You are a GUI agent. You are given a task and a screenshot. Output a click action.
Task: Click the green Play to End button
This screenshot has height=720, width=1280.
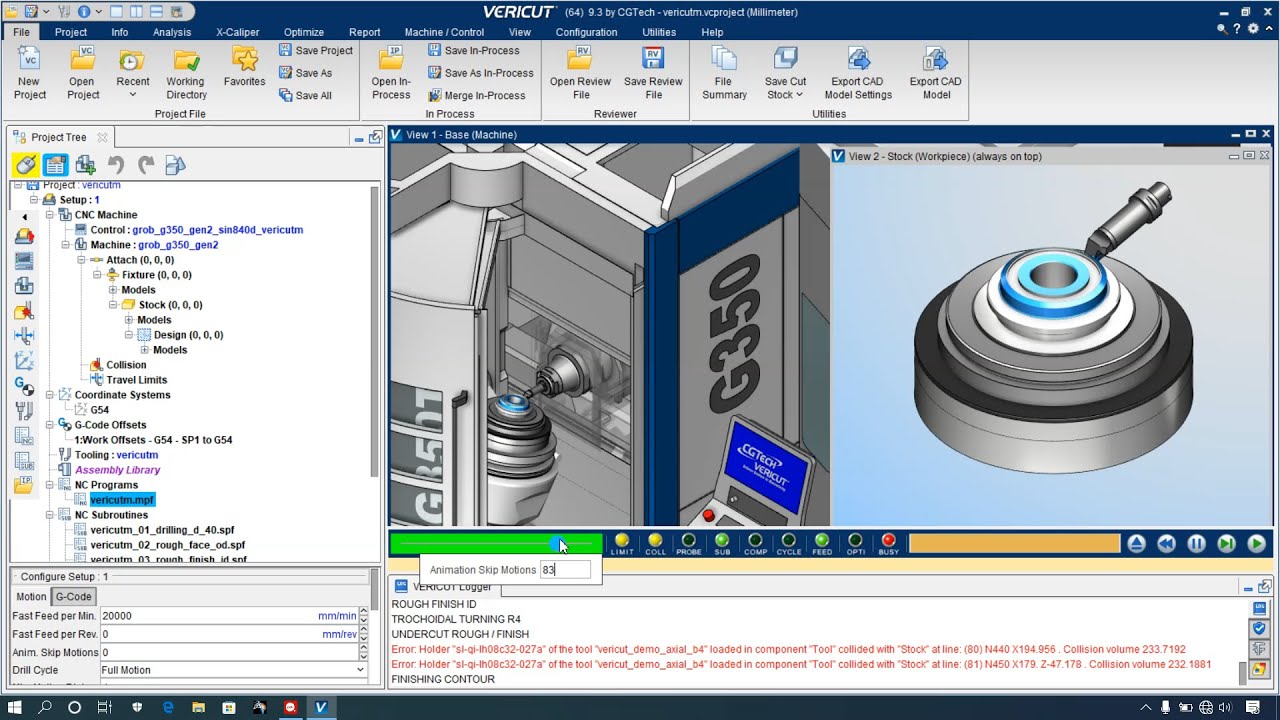coord(1256,544)
